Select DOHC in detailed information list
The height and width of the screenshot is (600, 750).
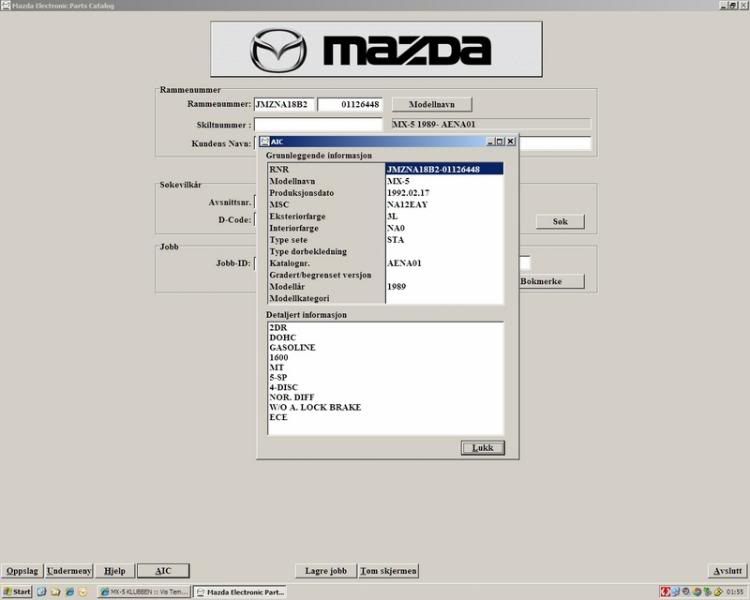click(x=282, y=338)
